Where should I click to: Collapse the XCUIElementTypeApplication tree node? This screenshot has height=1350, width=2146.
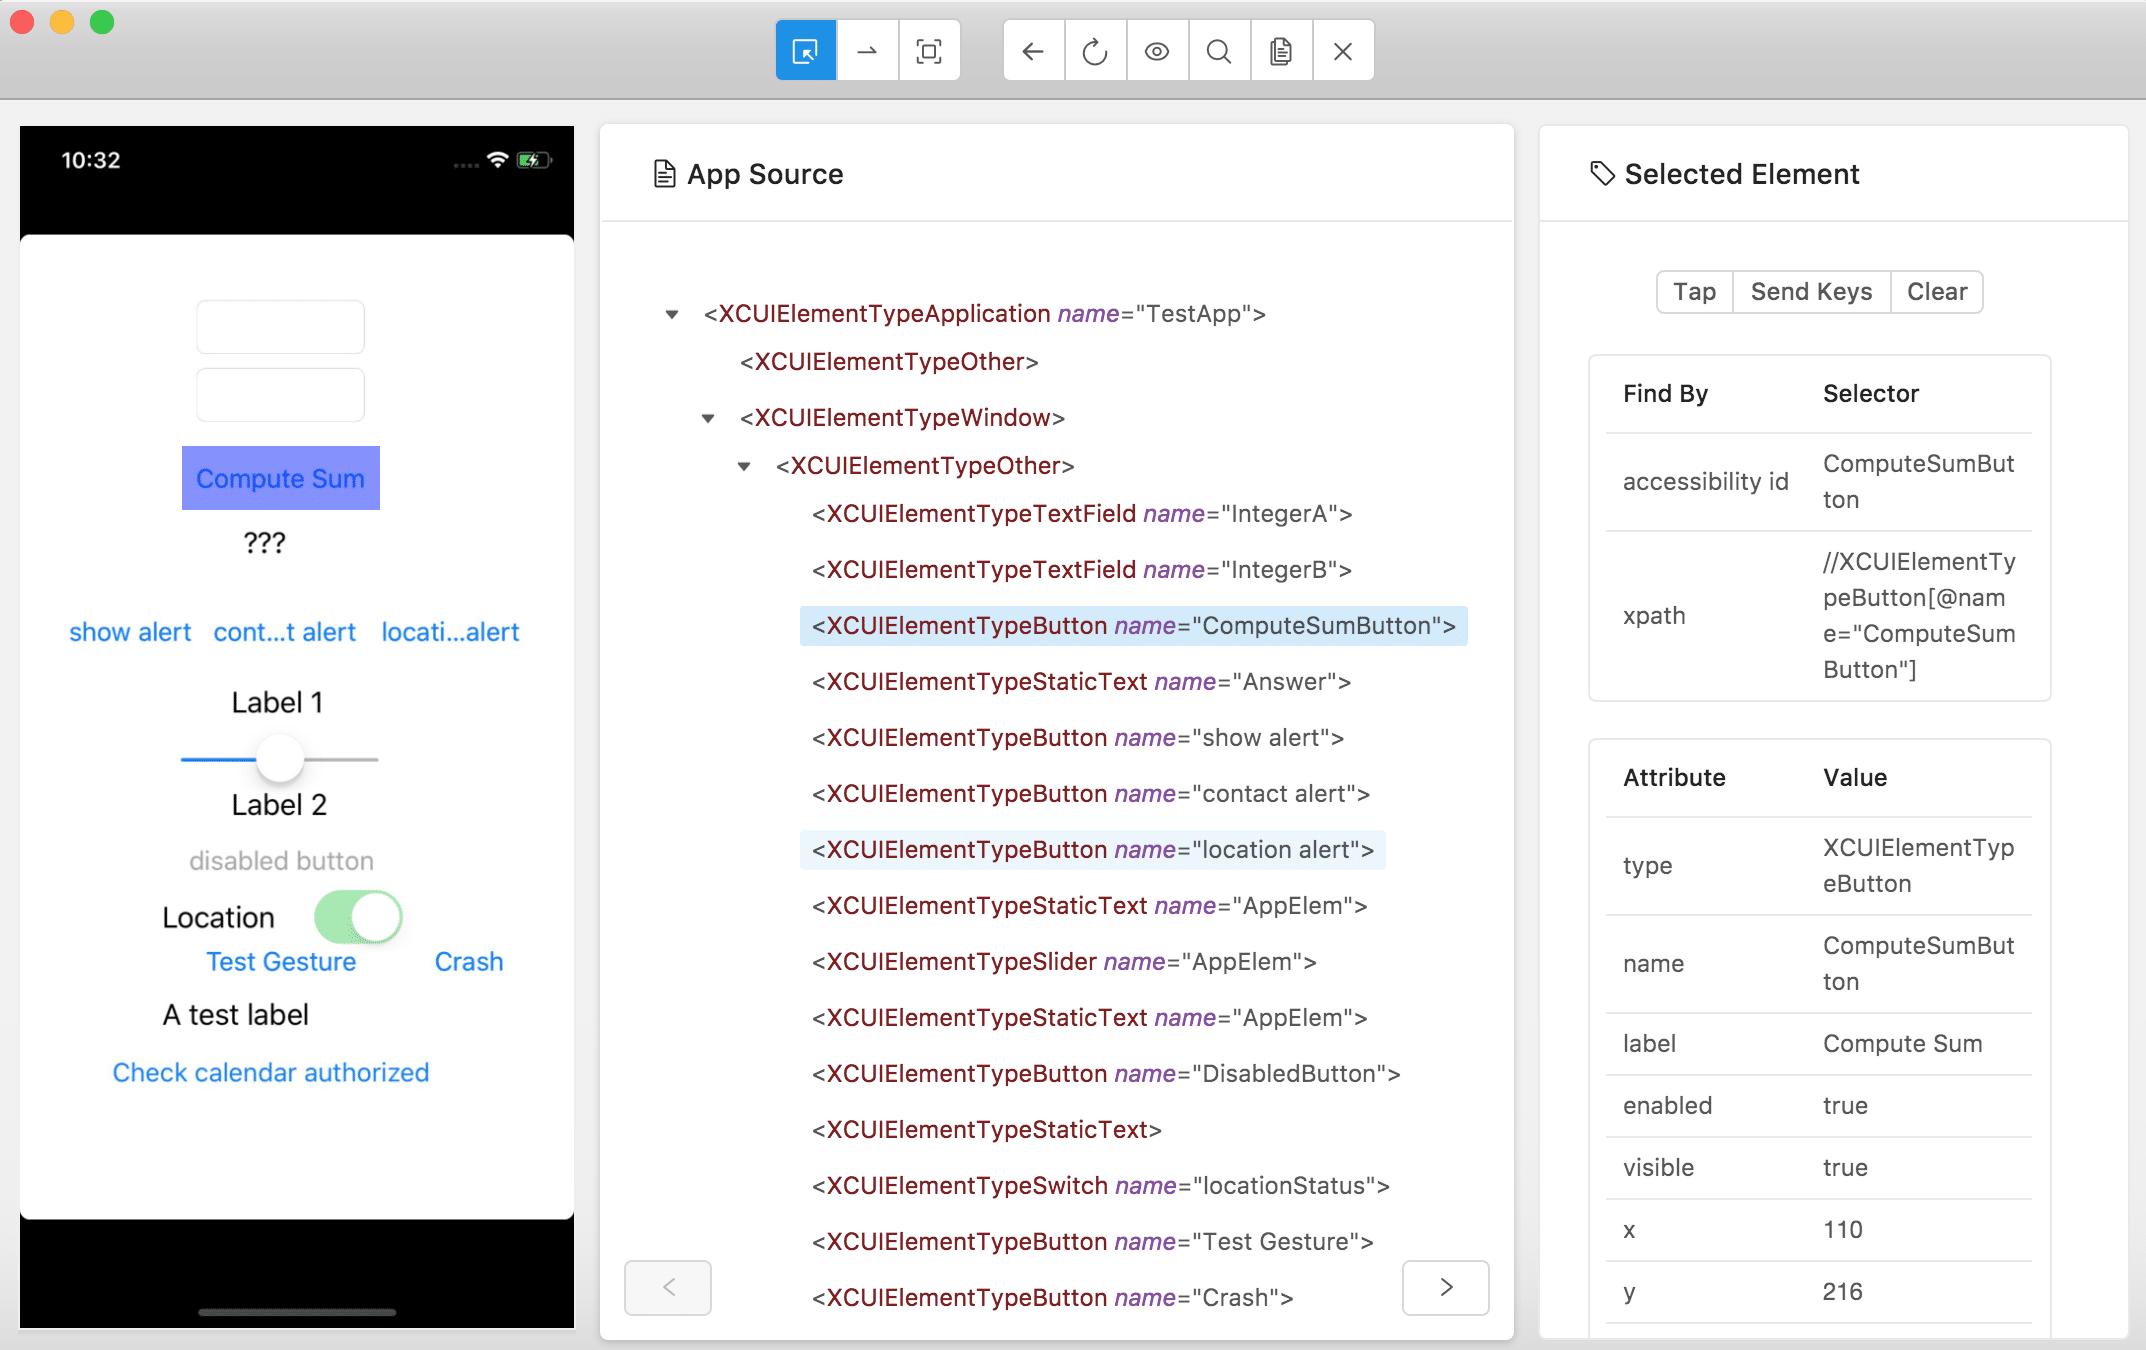[672, 313]
